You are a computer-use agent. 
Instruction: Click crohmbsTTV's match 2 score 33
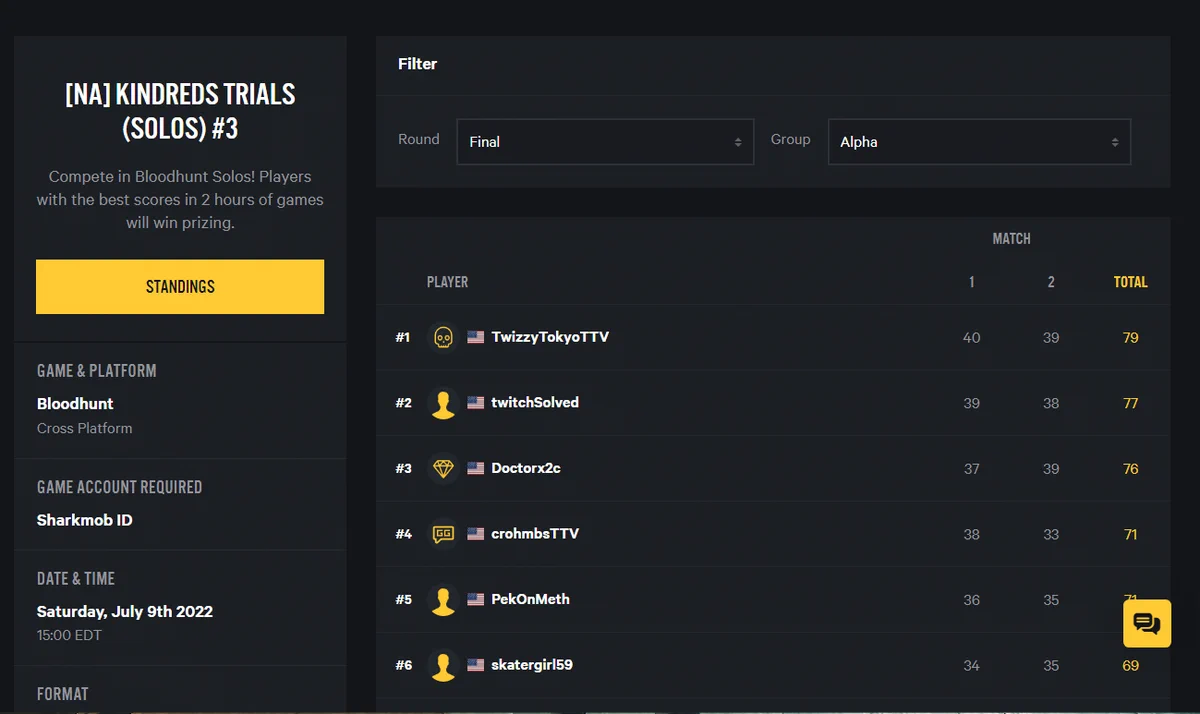pyautogui.click(x=1051, y=534)
